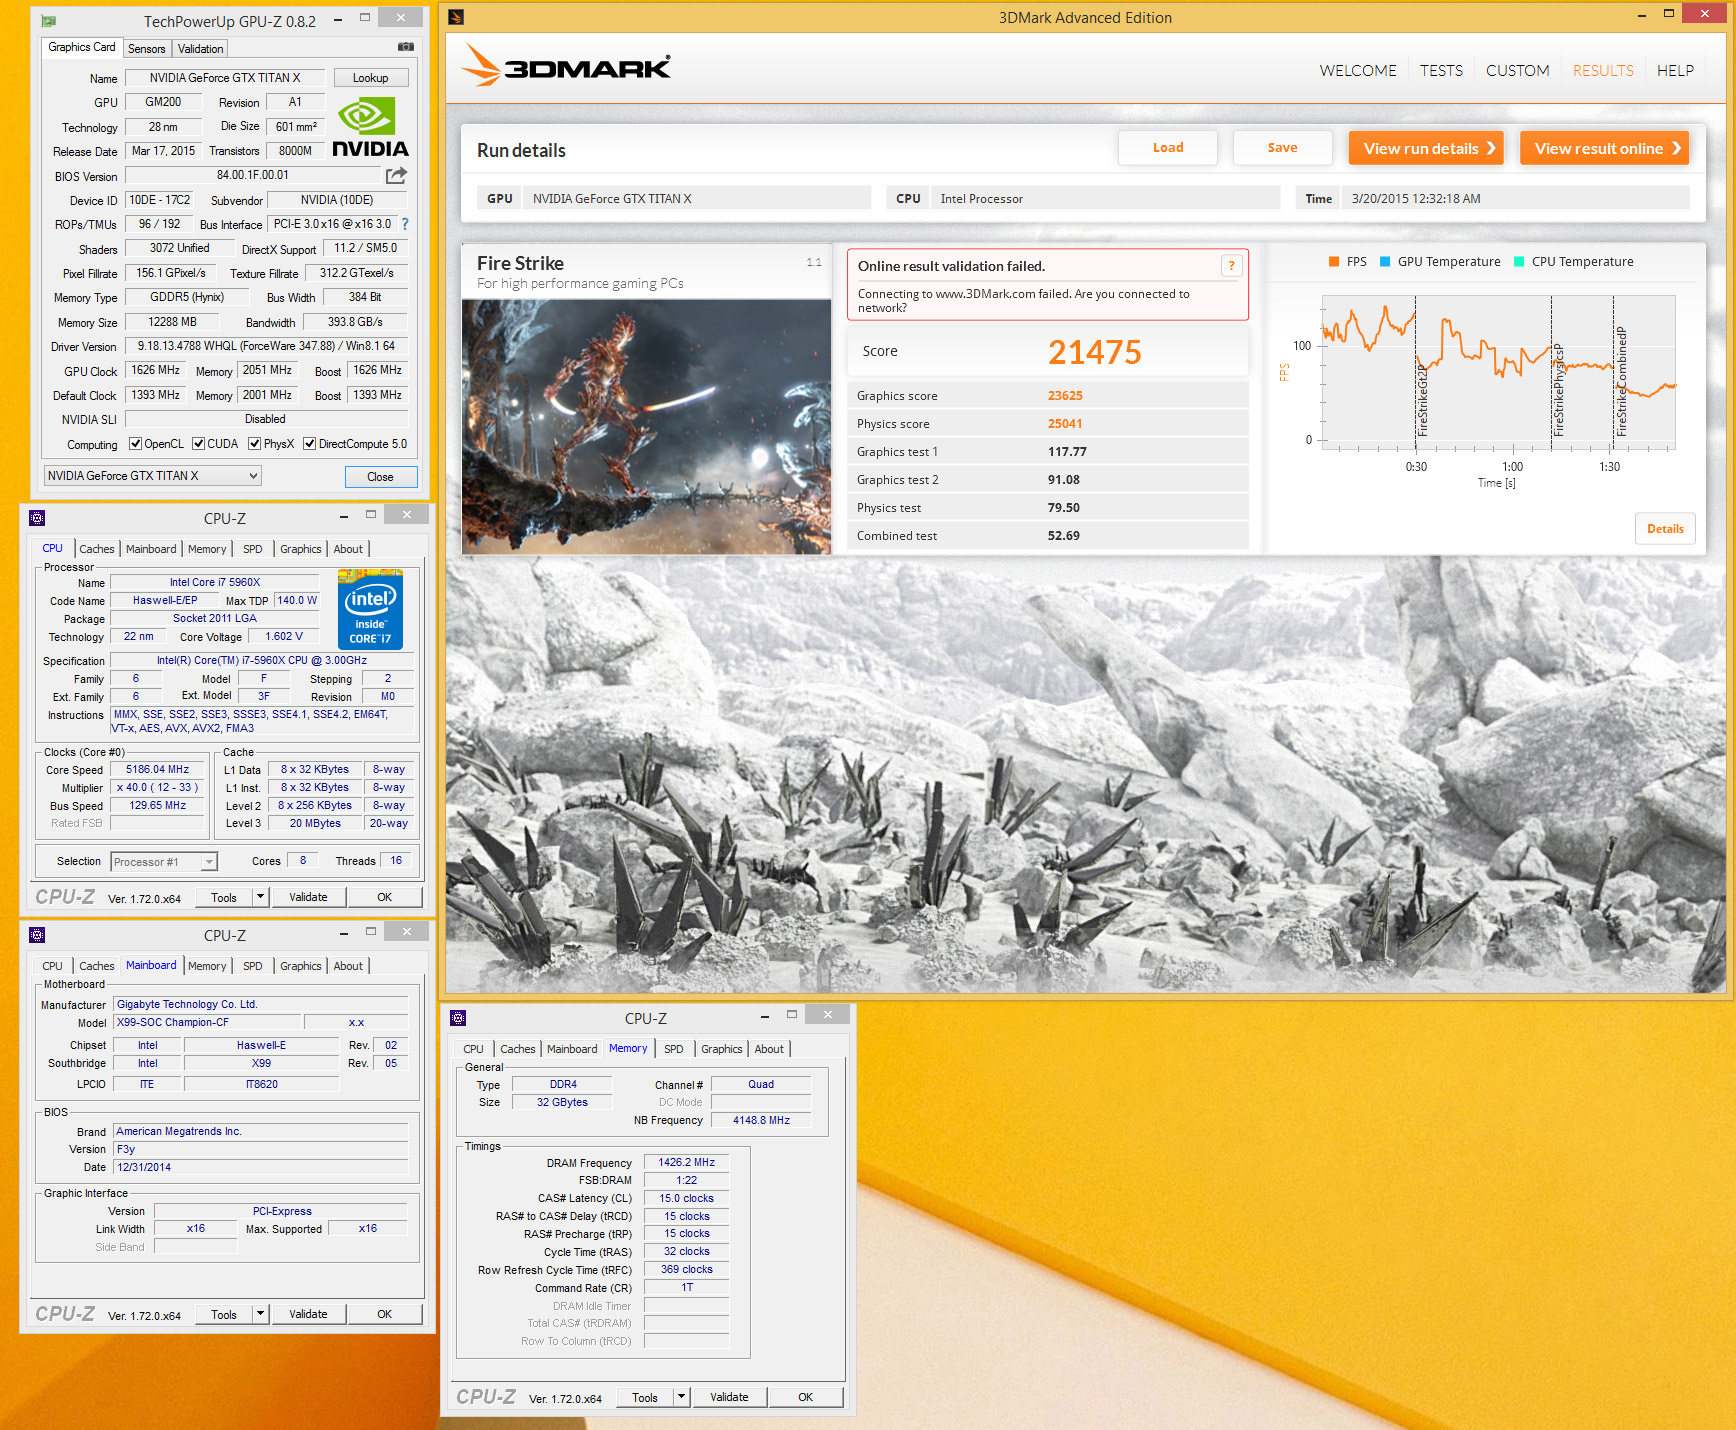The height and width of the screenshot is (1430, 1736).
Task: Click OK in CPU-Z motherboard window
Action: click(385, 1314)
